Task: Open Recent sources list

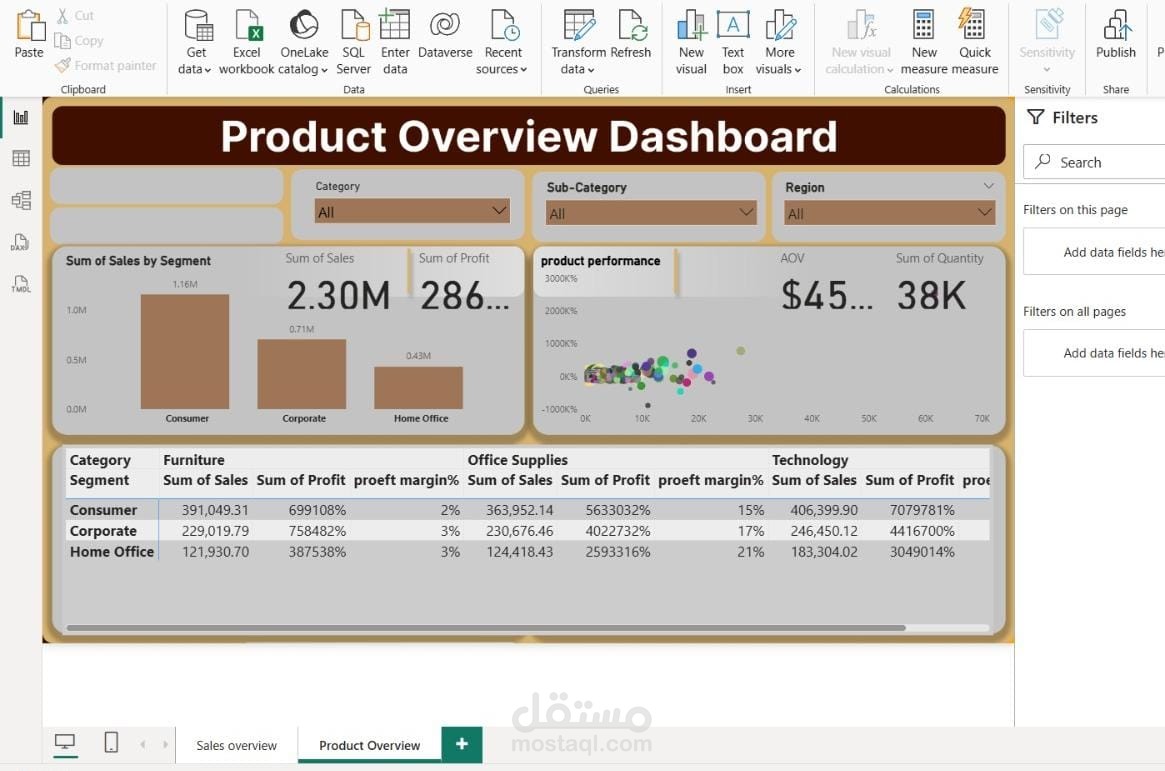Action: click(503, 43)
